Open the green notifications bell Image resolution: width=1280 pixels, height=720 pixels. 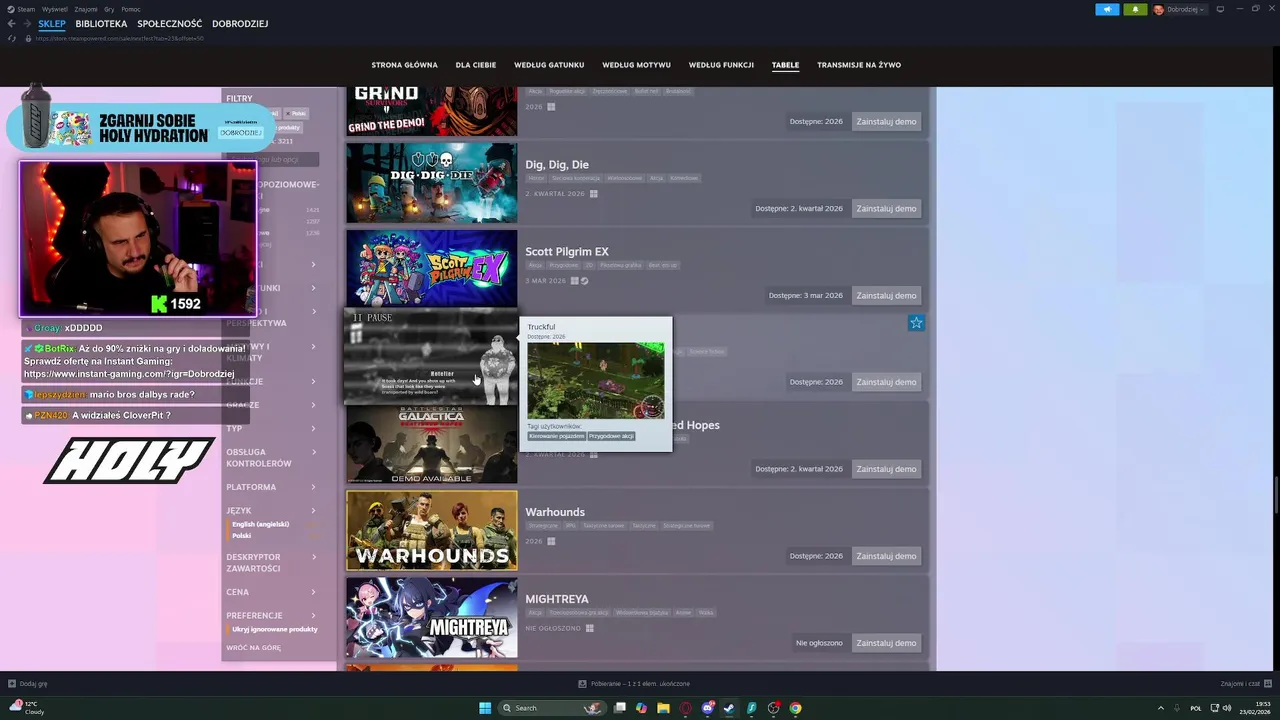click(1135, 9)
